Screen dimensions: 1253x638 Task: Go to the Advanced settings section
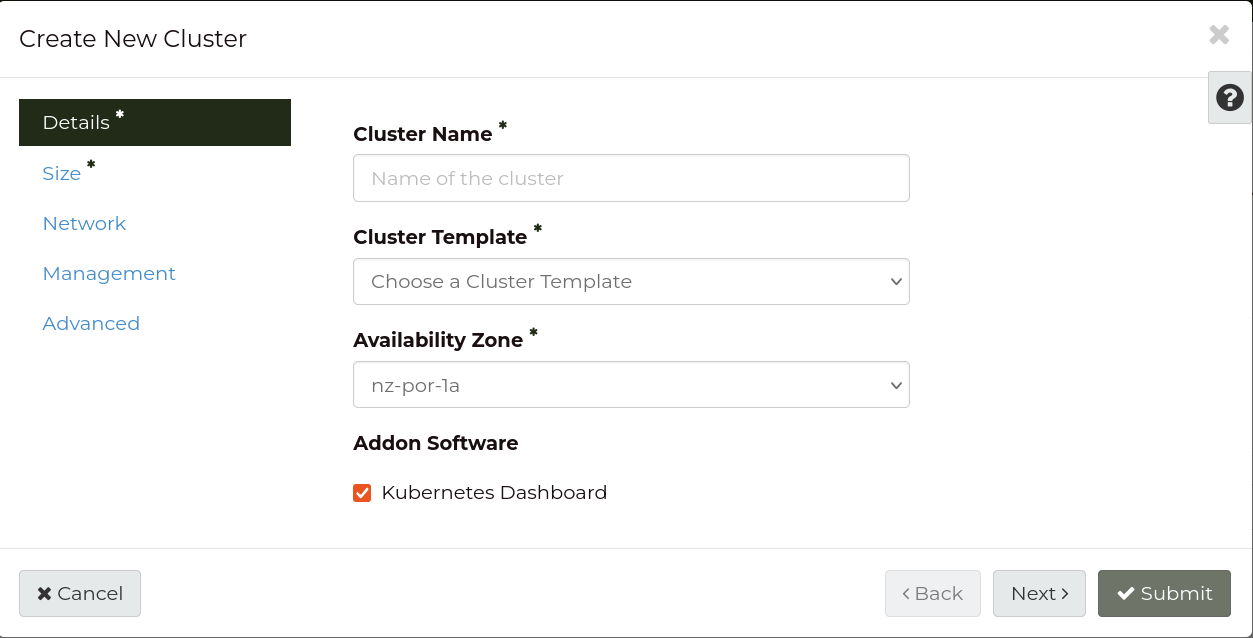(x=91, y=323)
